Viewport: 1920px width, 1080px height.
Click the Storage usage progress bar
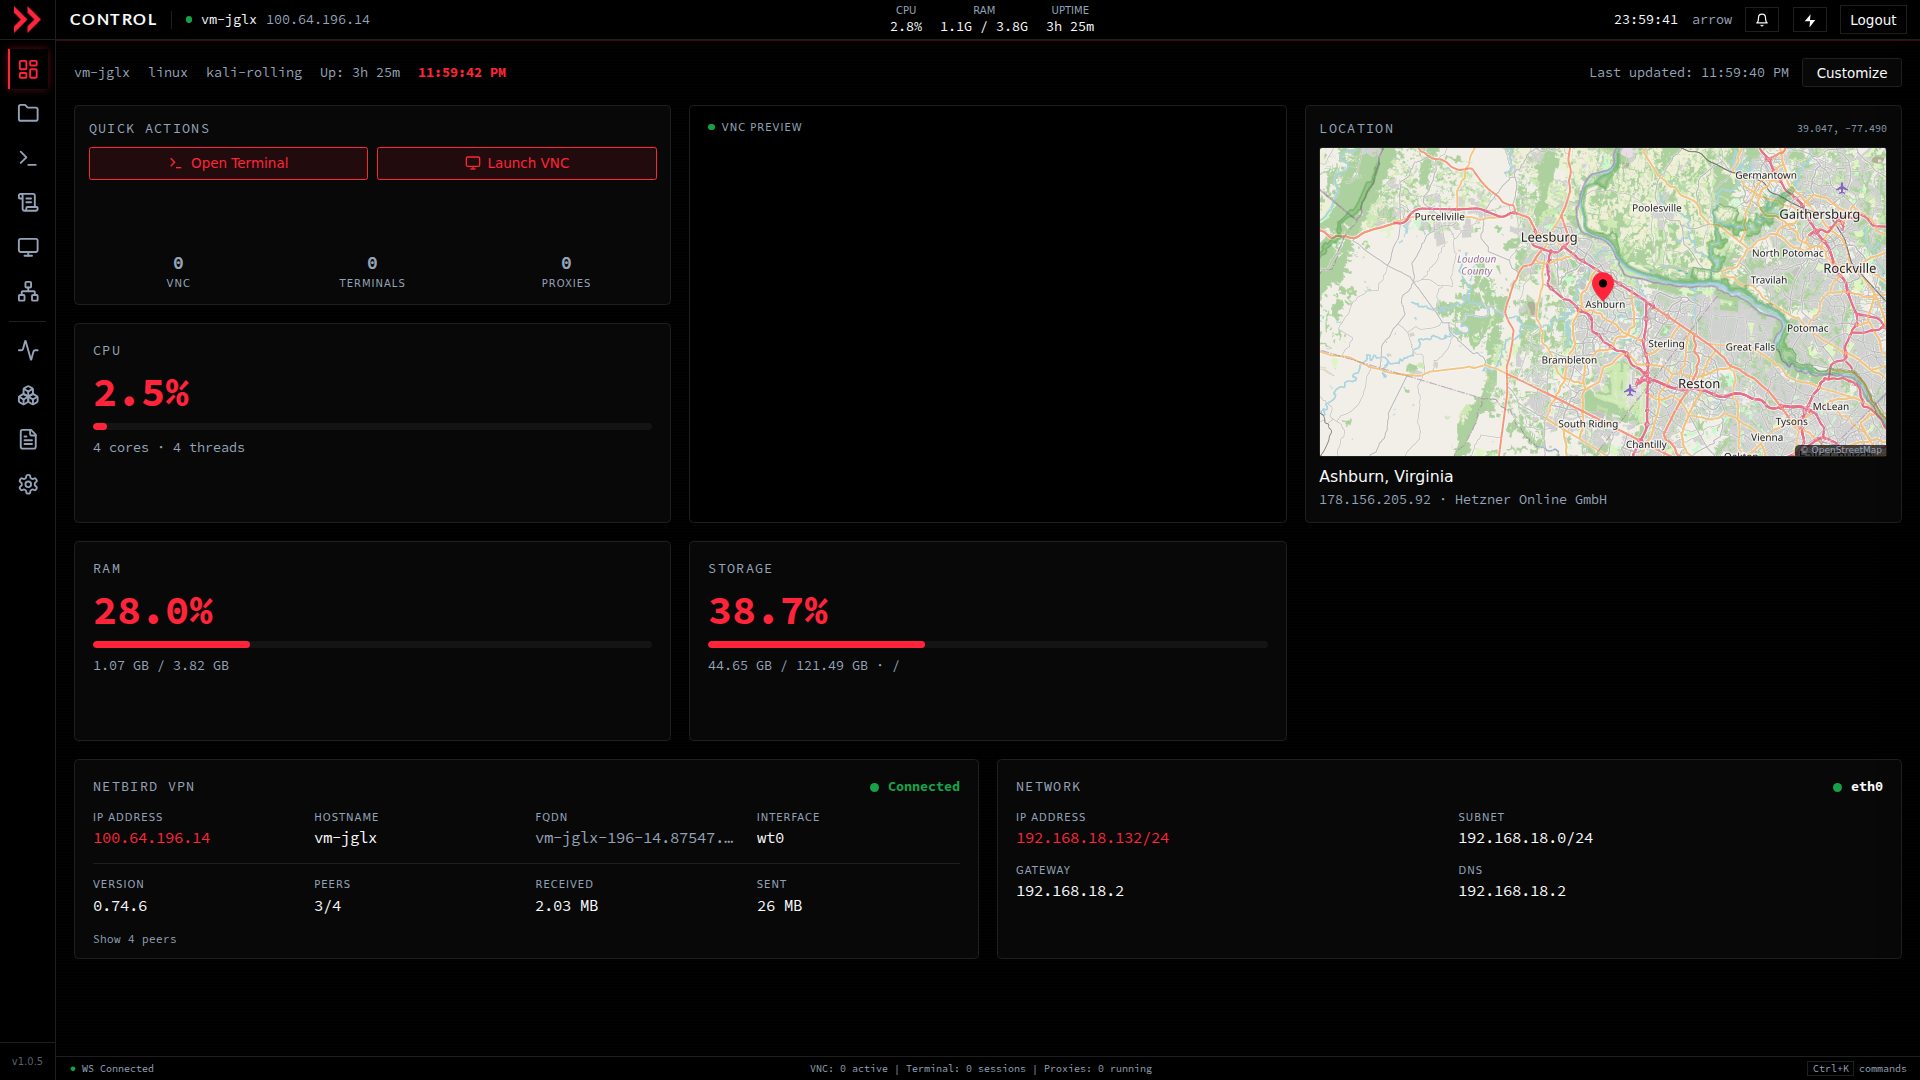(x=988, y=645)
